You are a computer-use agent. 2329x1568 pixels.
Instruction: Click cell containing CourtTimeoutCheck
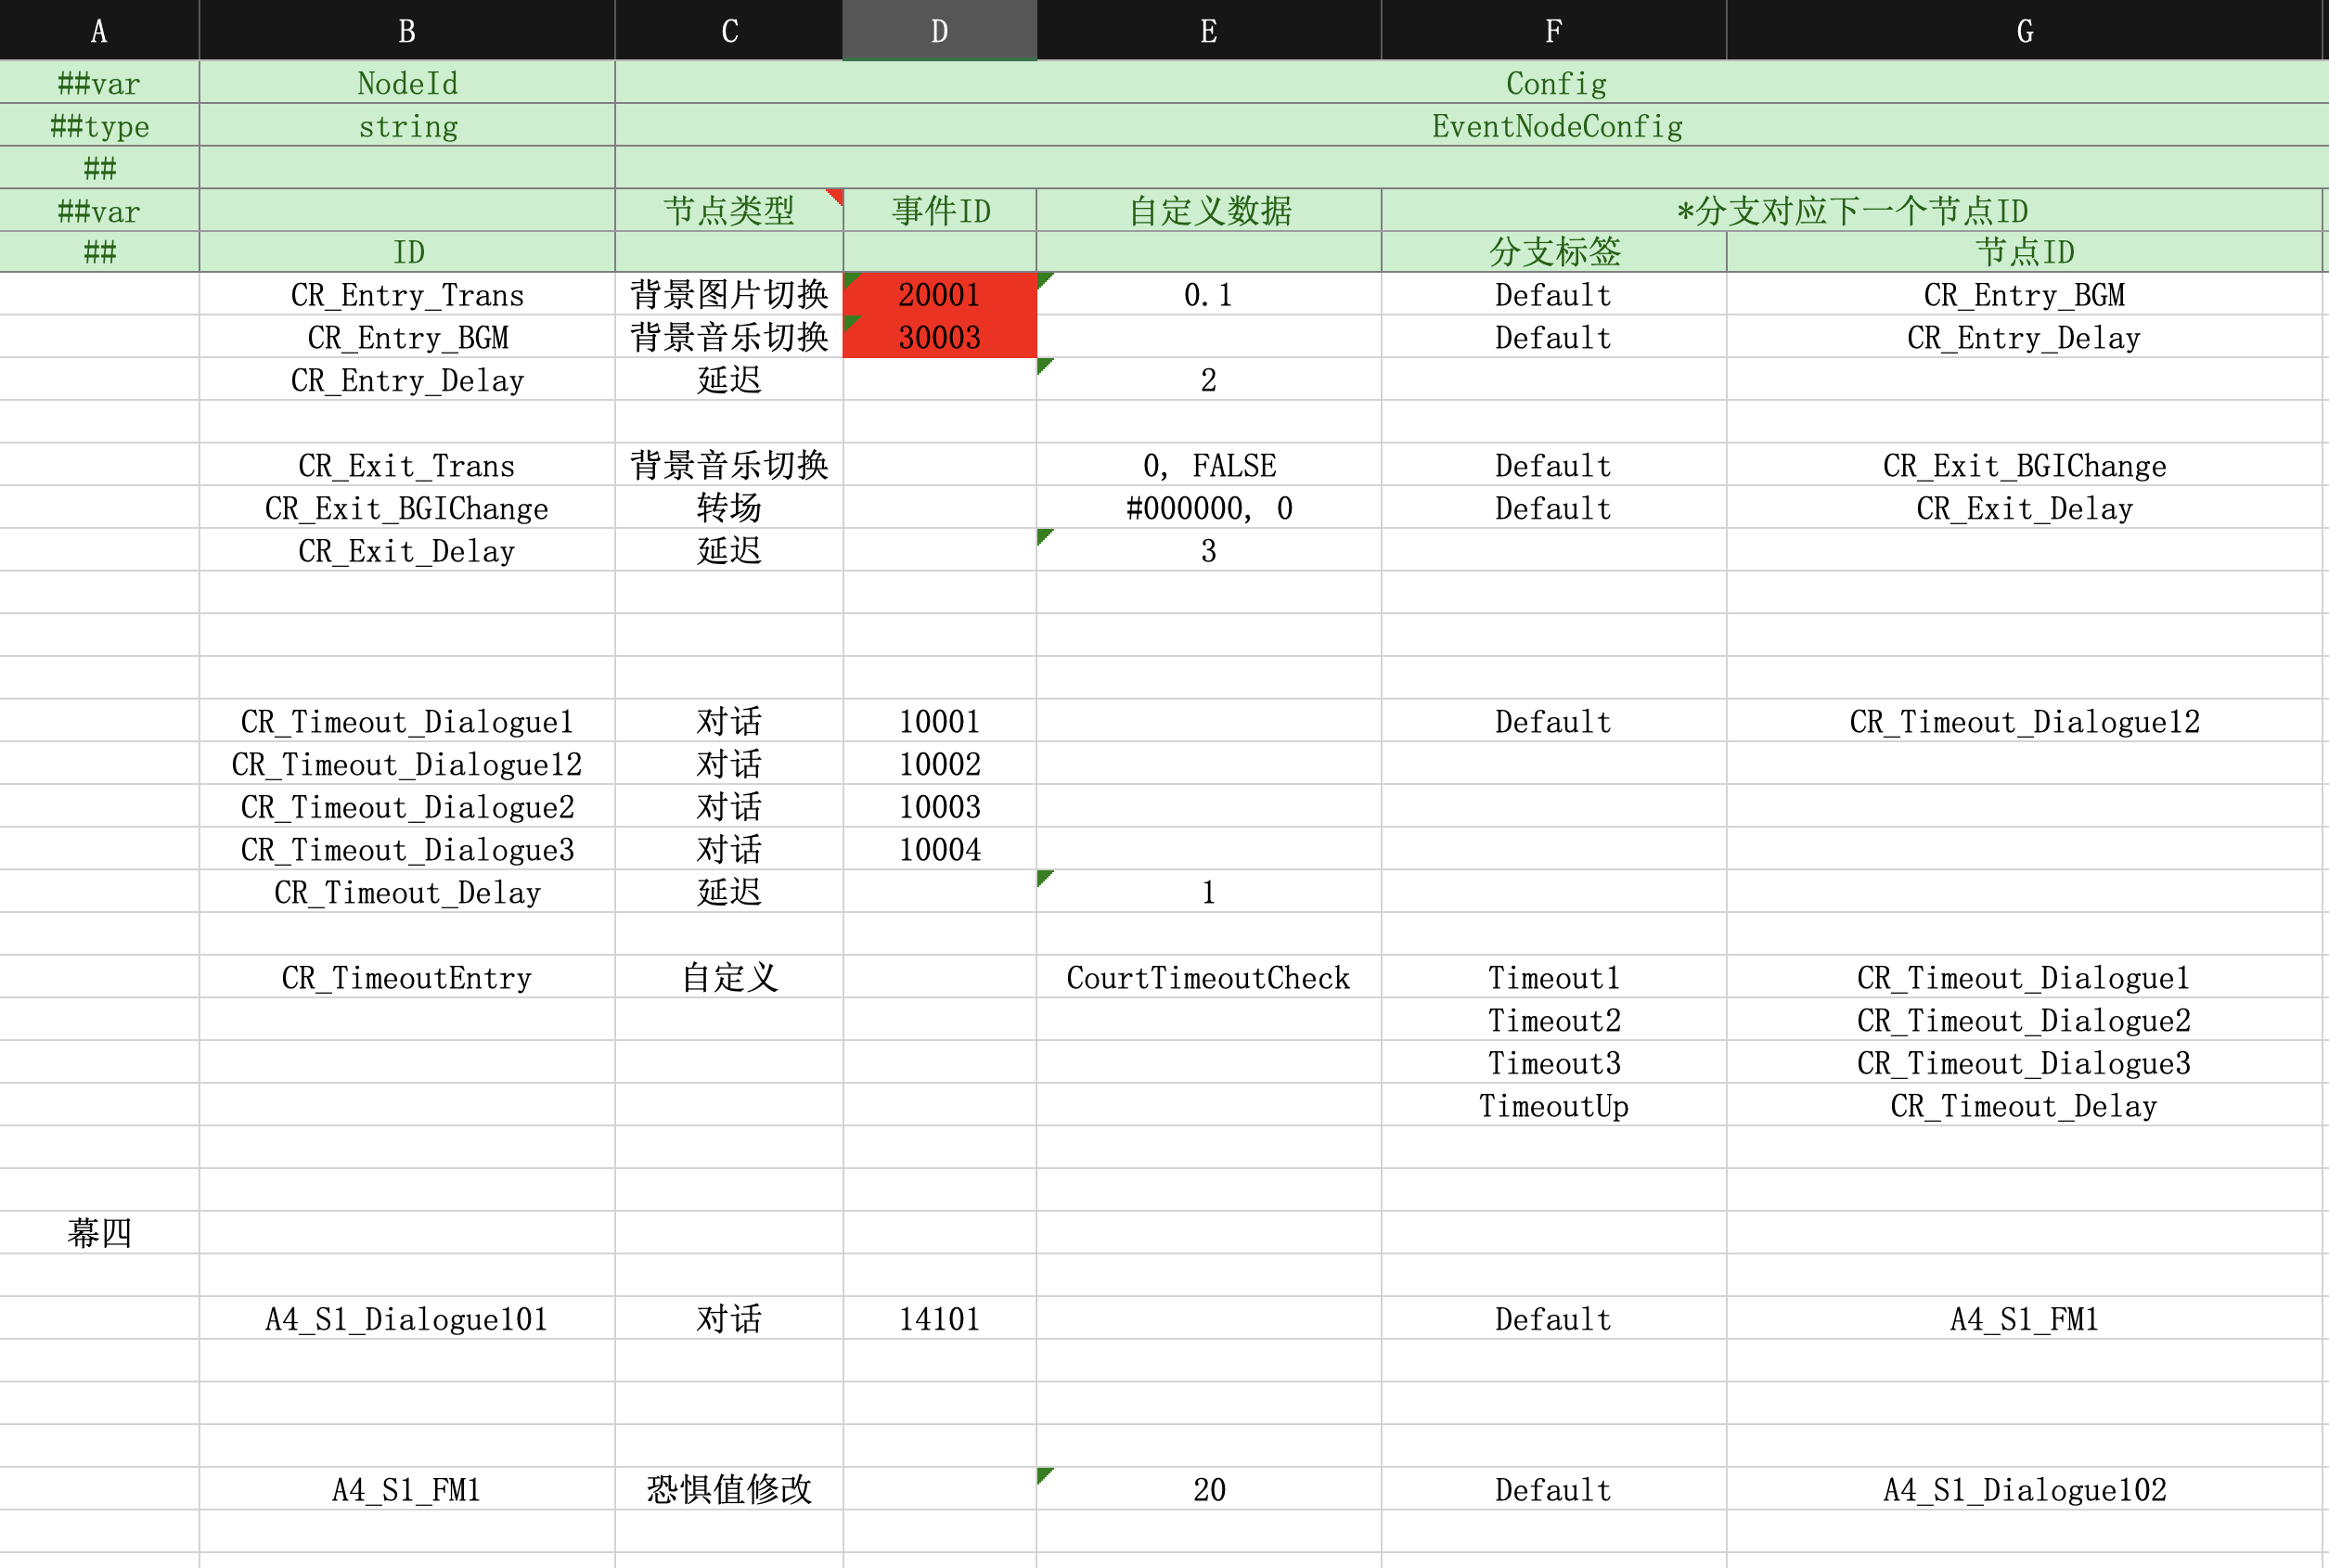pos(1208,977)
